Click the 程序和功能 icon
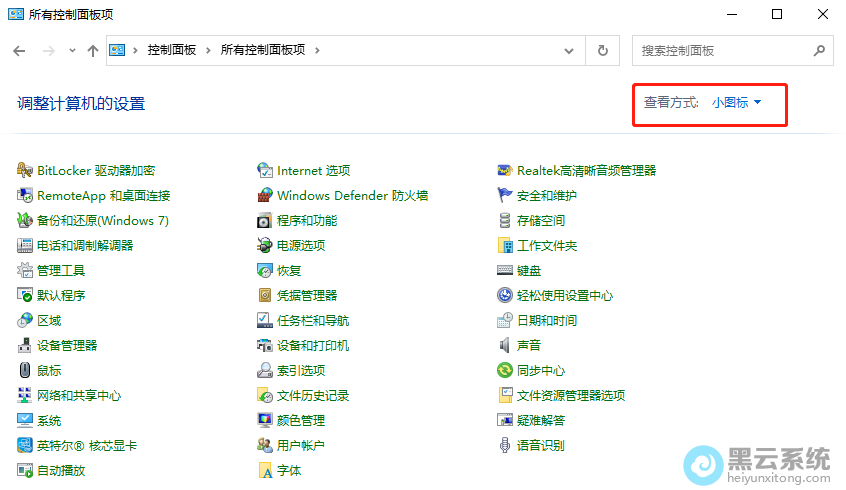846x490 pixels. click(264, 220)
